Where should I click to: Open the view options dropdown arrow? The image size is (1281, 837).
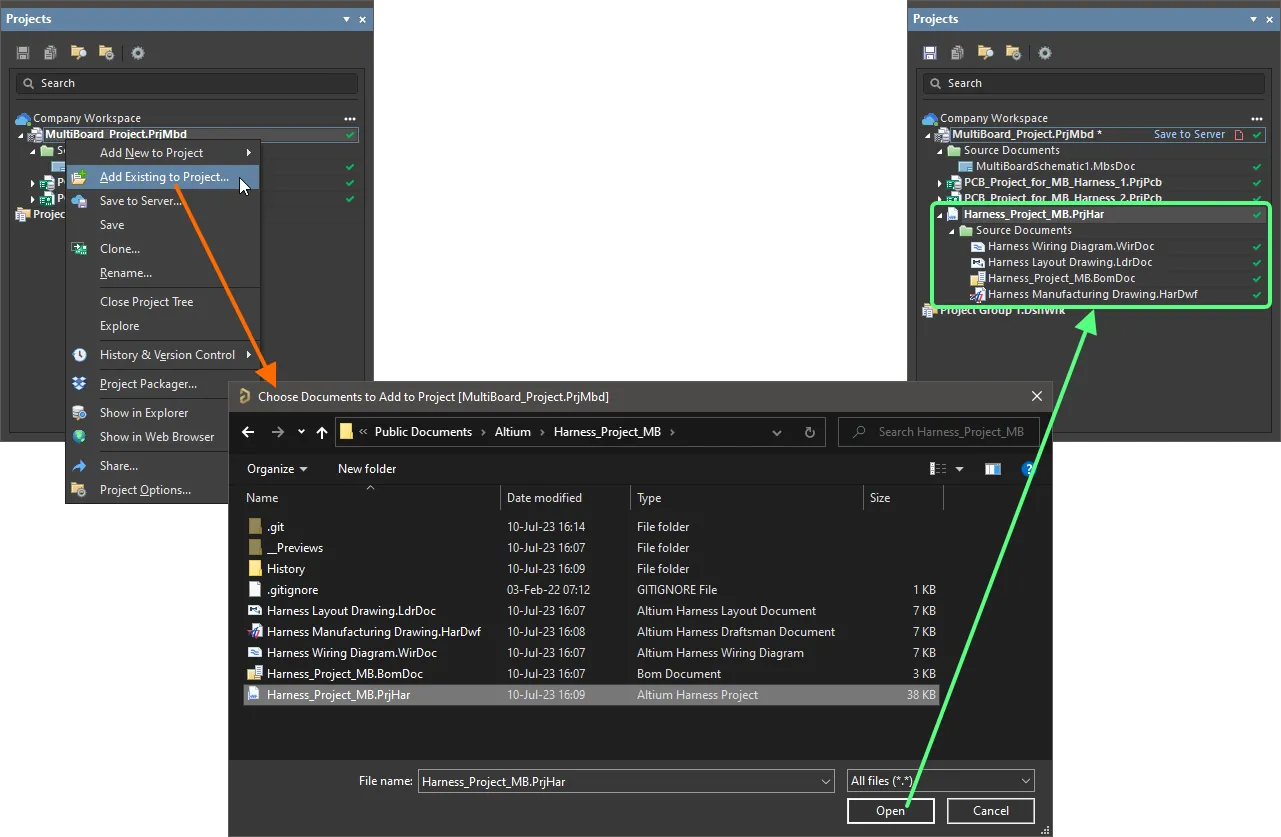point(960,468)
